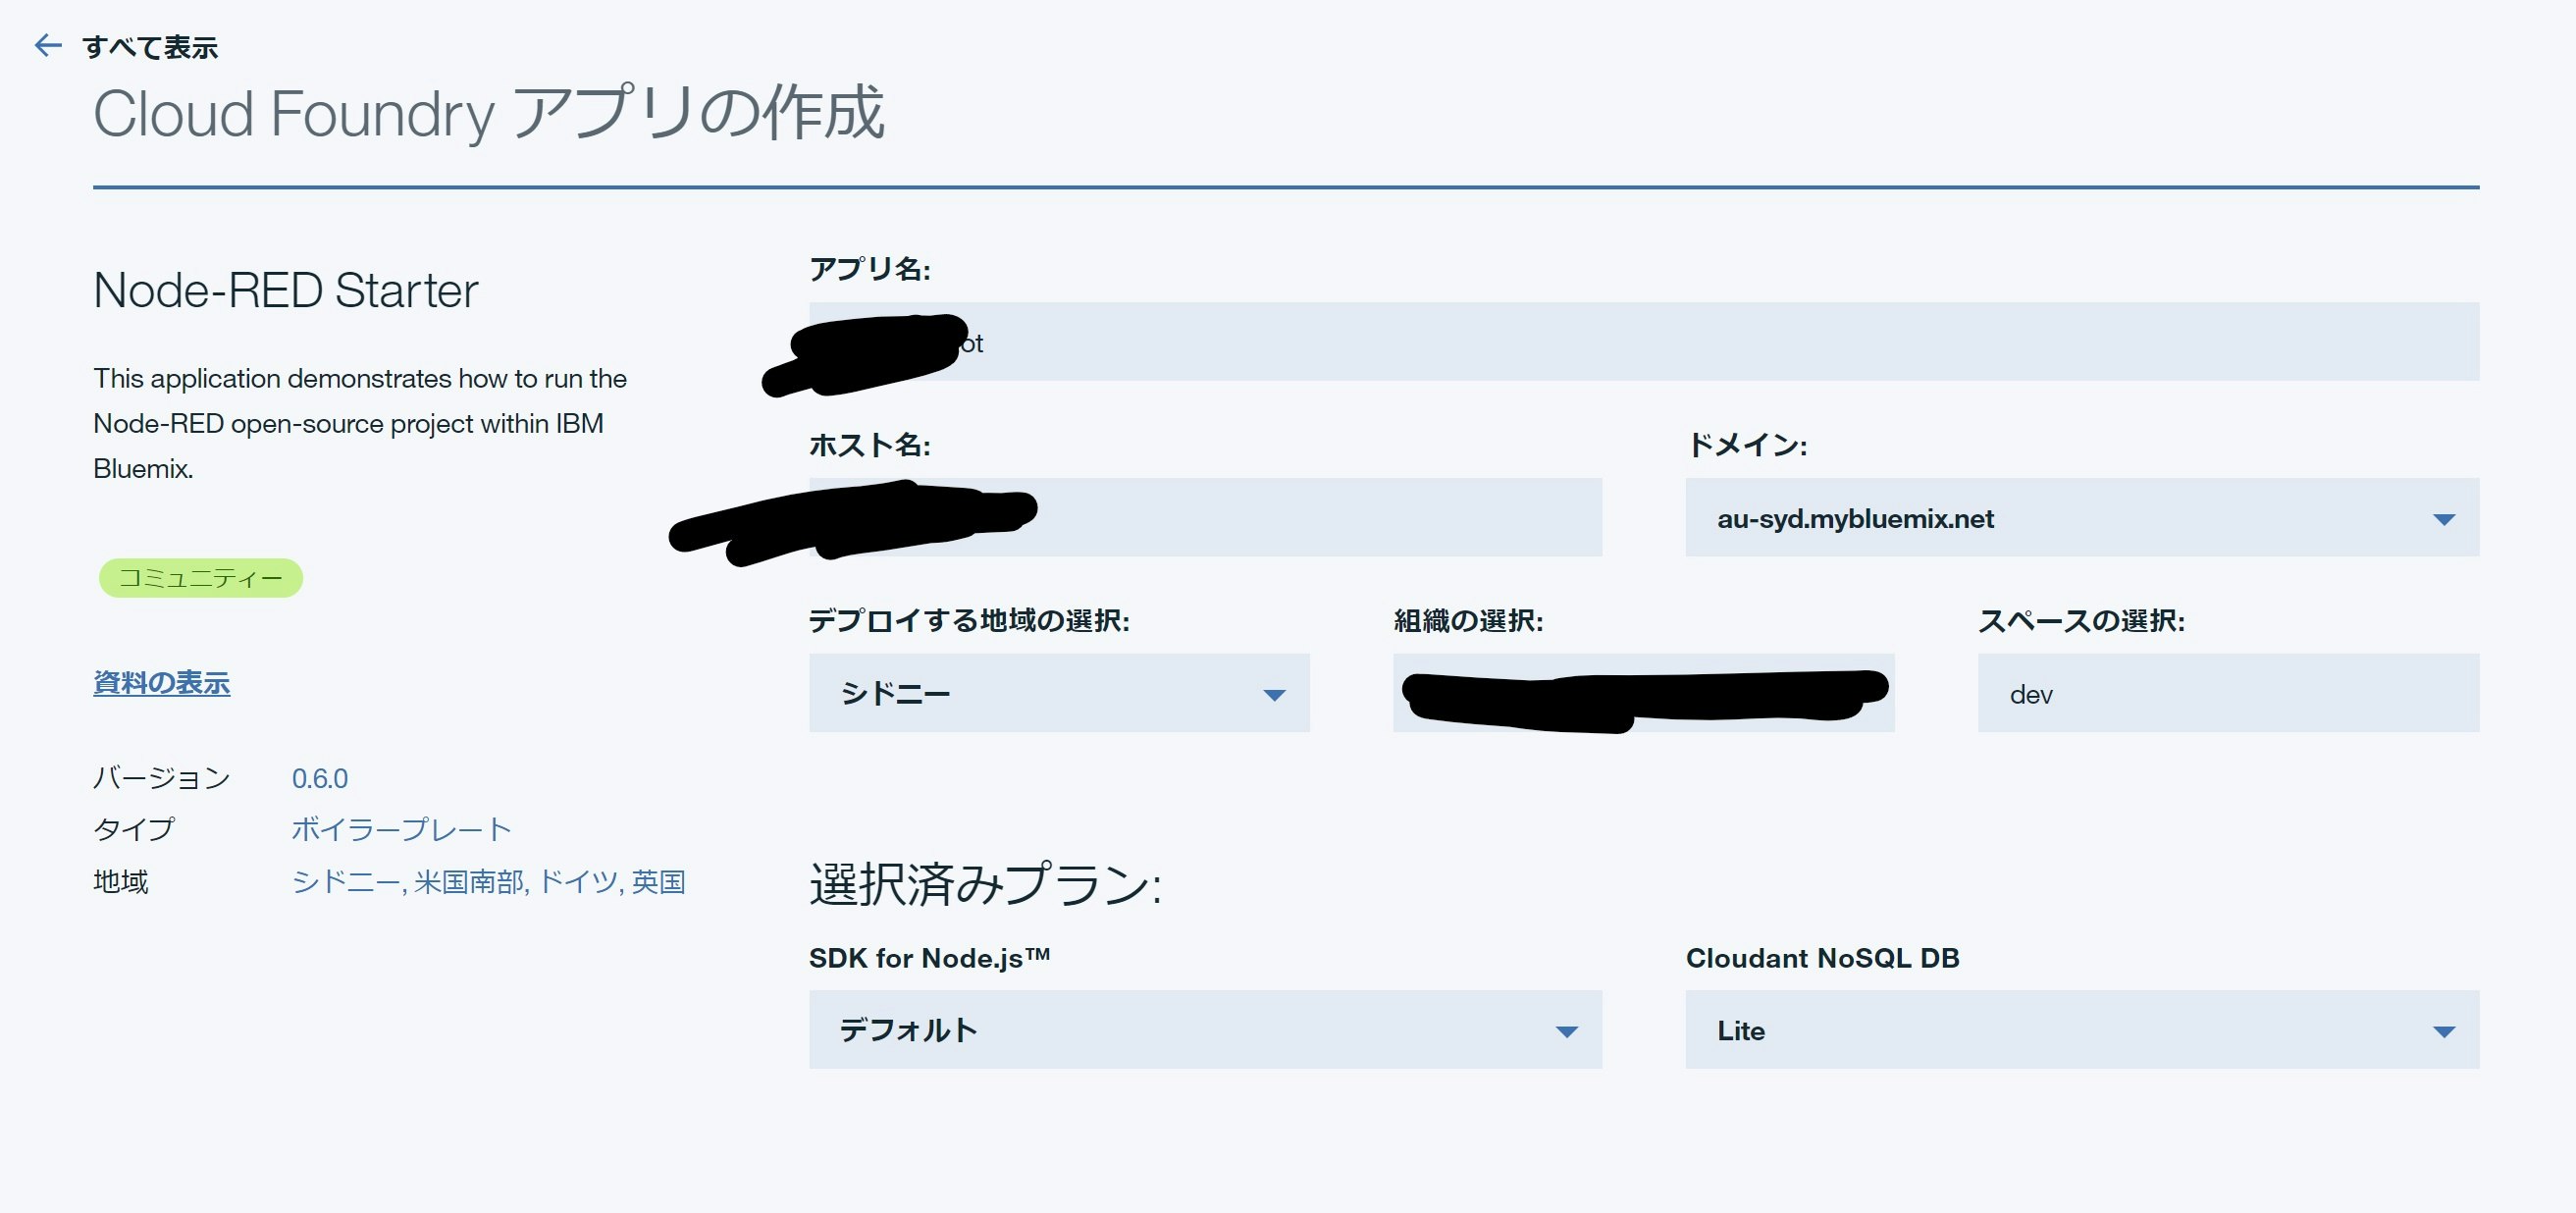The height and width of the screenshot is (1213, 2576).
Task: Click the 組織の選択 field
Action: click(1643, 693)
